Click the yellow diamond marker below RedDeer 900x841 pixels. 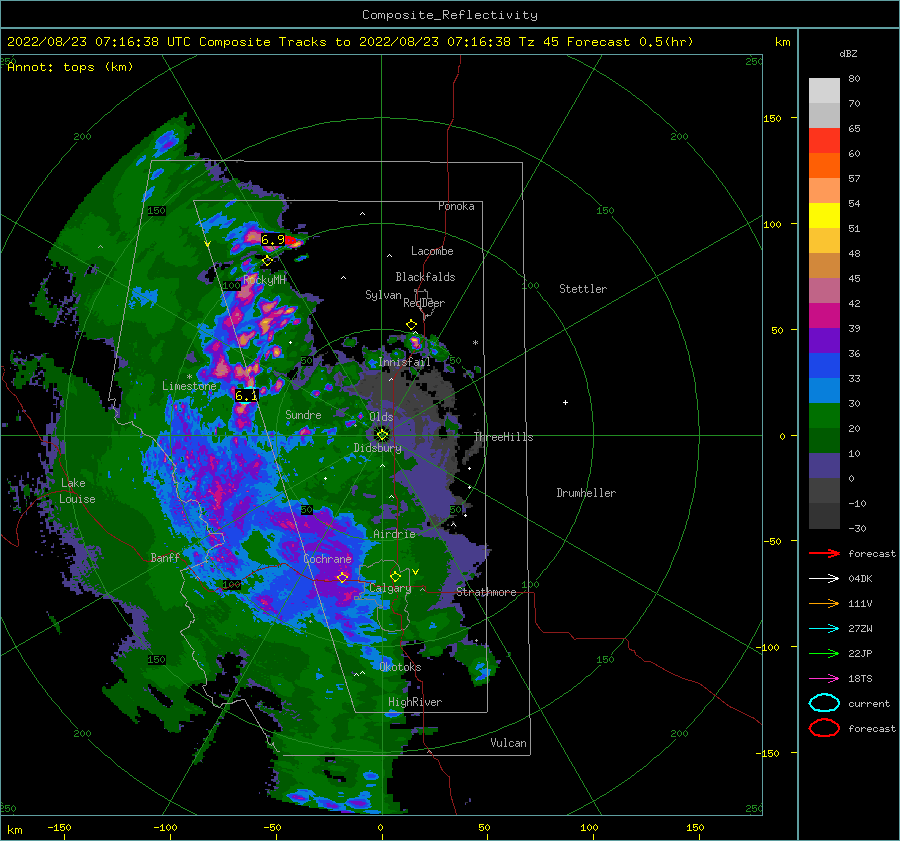[x=411, y=325]
